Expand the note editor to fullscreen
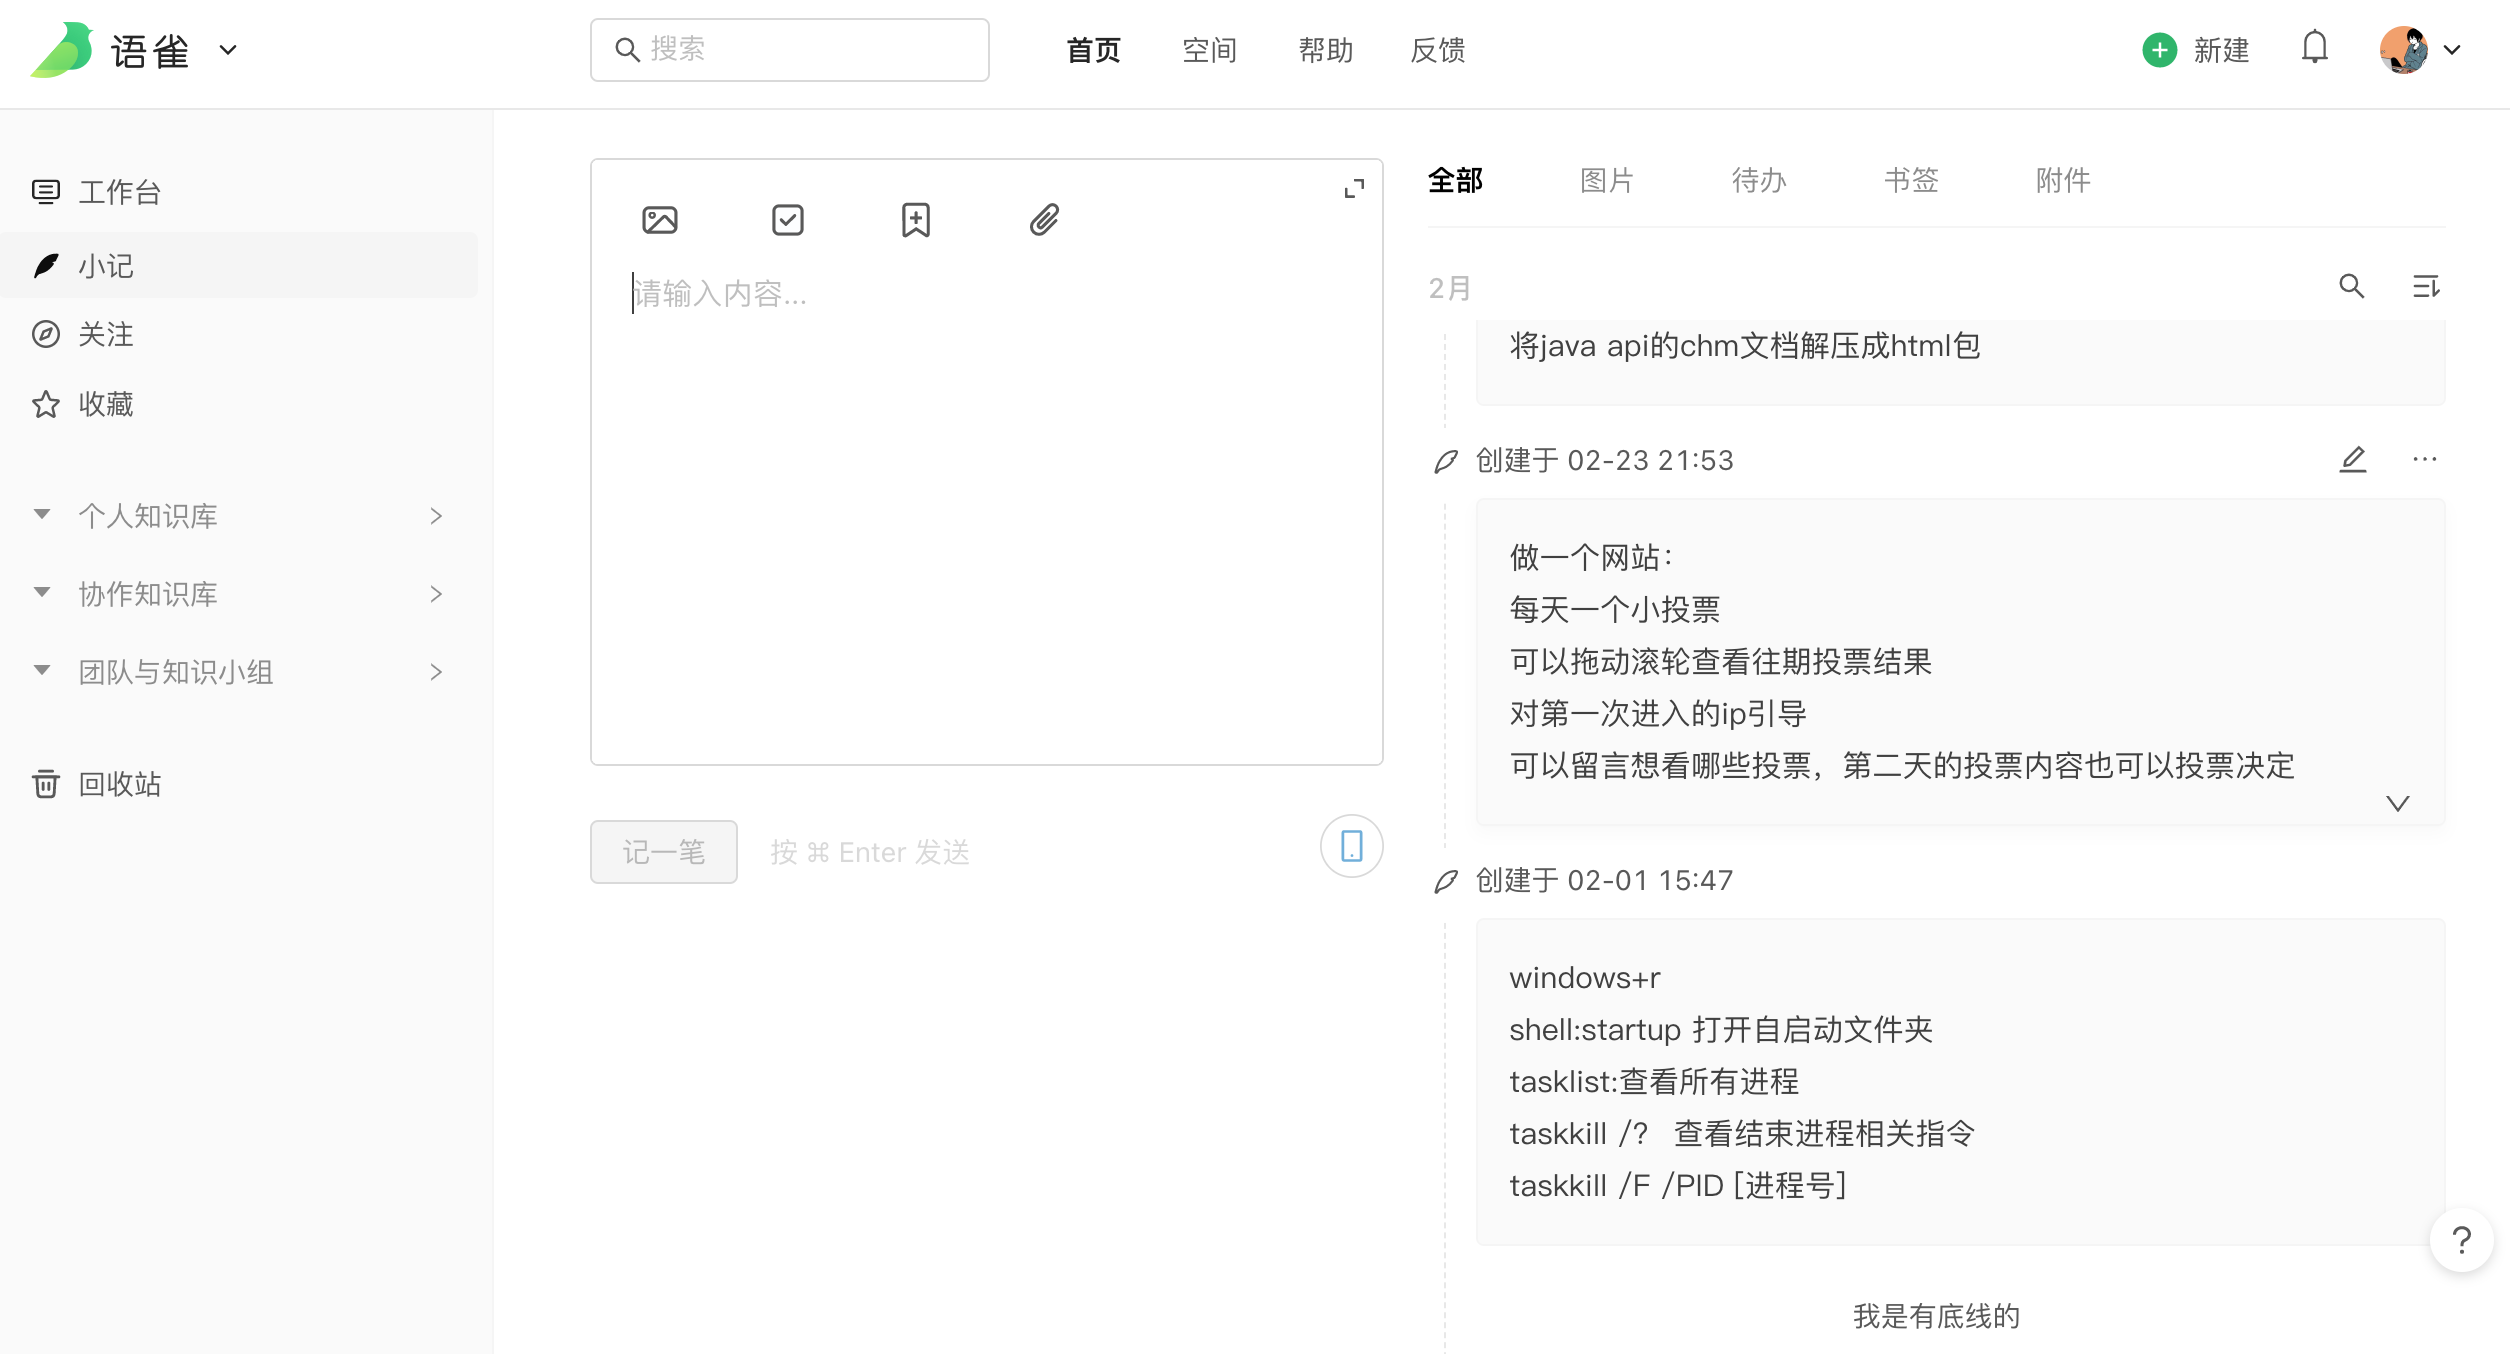 point(1354,189)
